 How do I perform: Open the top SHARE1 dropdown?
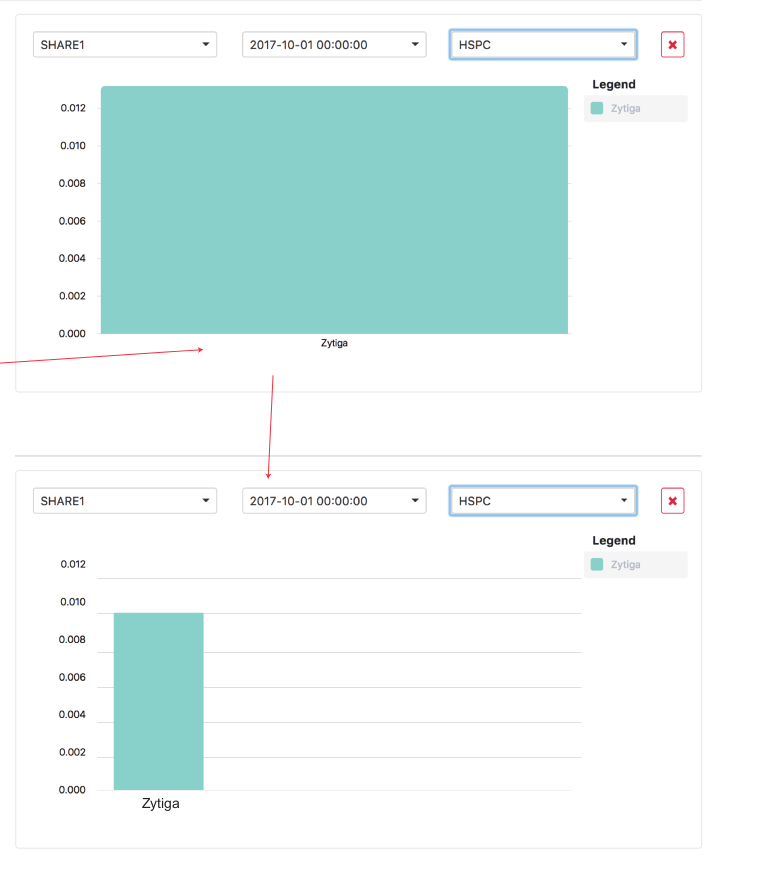[x=124, y=44]
